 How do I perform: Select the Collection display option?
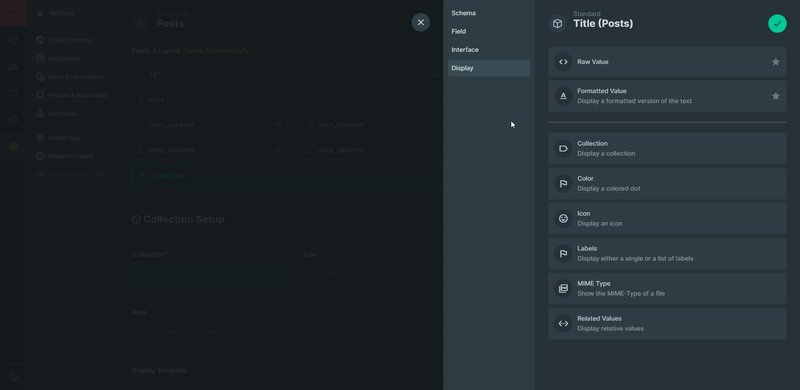(x=667, y=149)
